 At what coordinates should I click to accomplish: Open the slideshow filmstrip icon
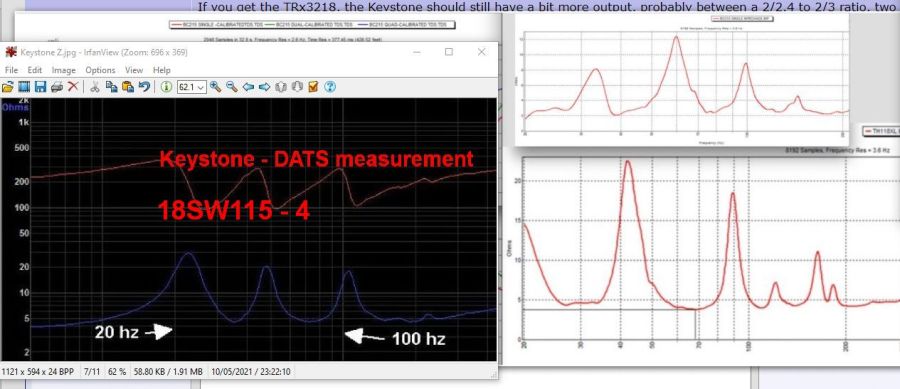click(24, 87)
